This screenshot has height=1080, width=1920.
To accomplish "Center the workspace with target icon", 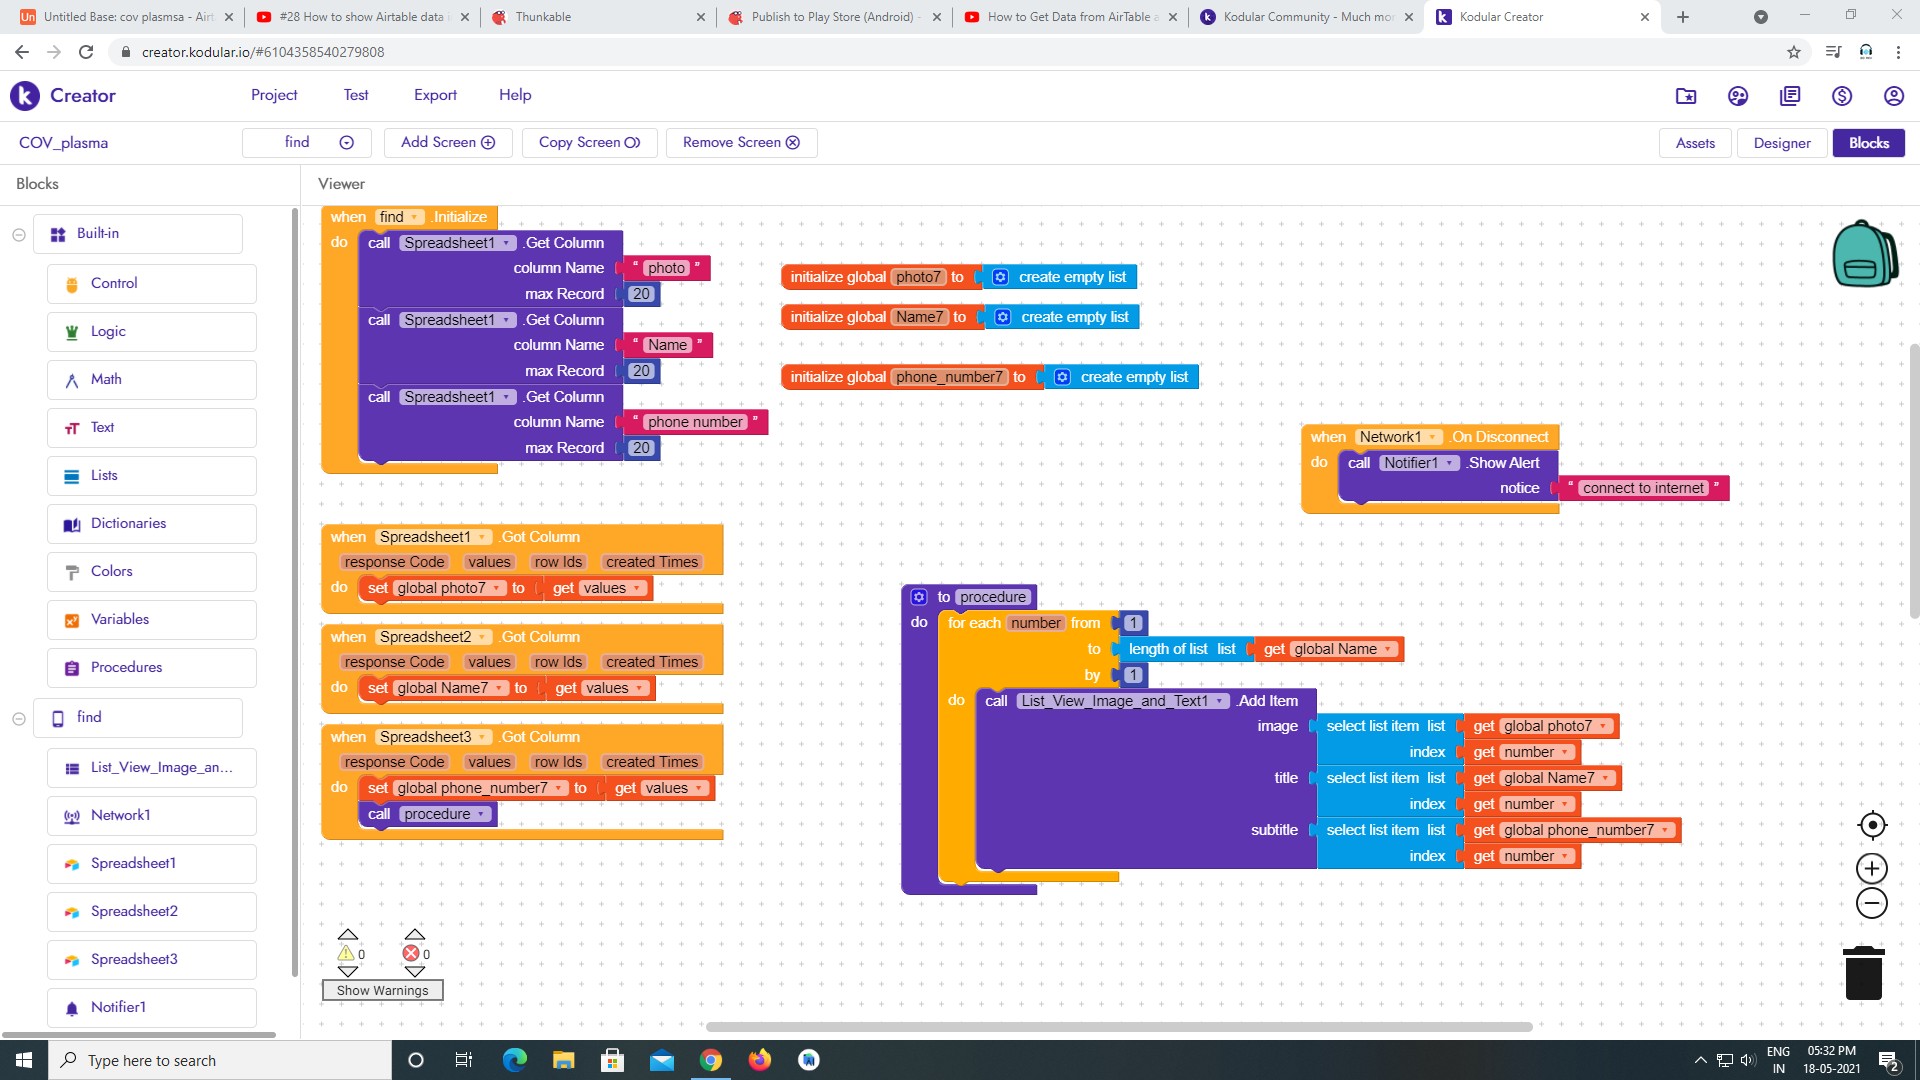I will click(1871, 825).
